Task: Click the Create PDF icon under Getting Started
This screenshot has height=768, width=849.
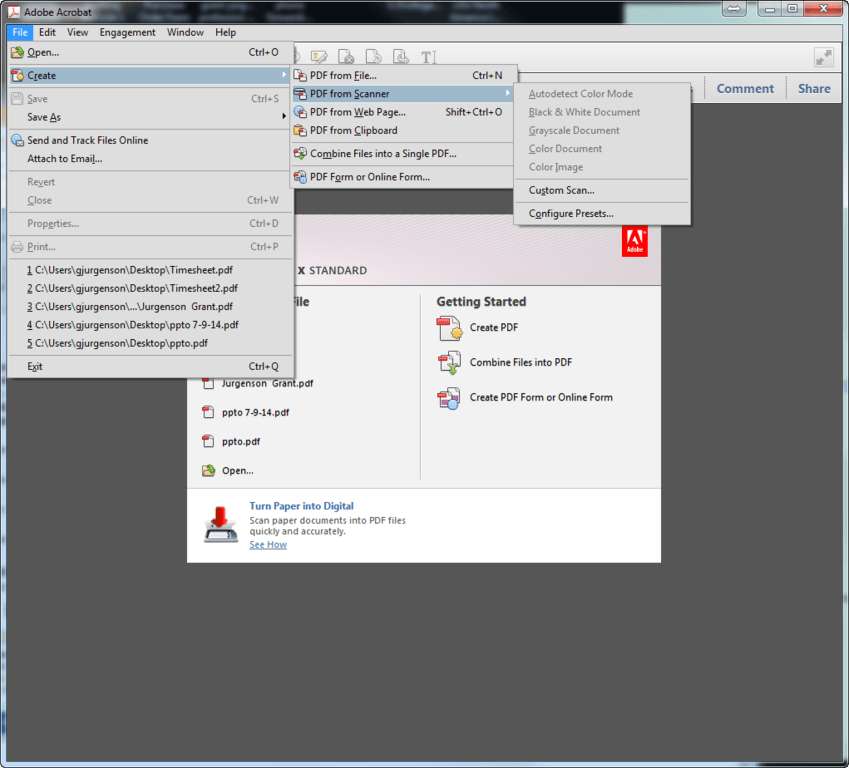Action: coord(449,328)
